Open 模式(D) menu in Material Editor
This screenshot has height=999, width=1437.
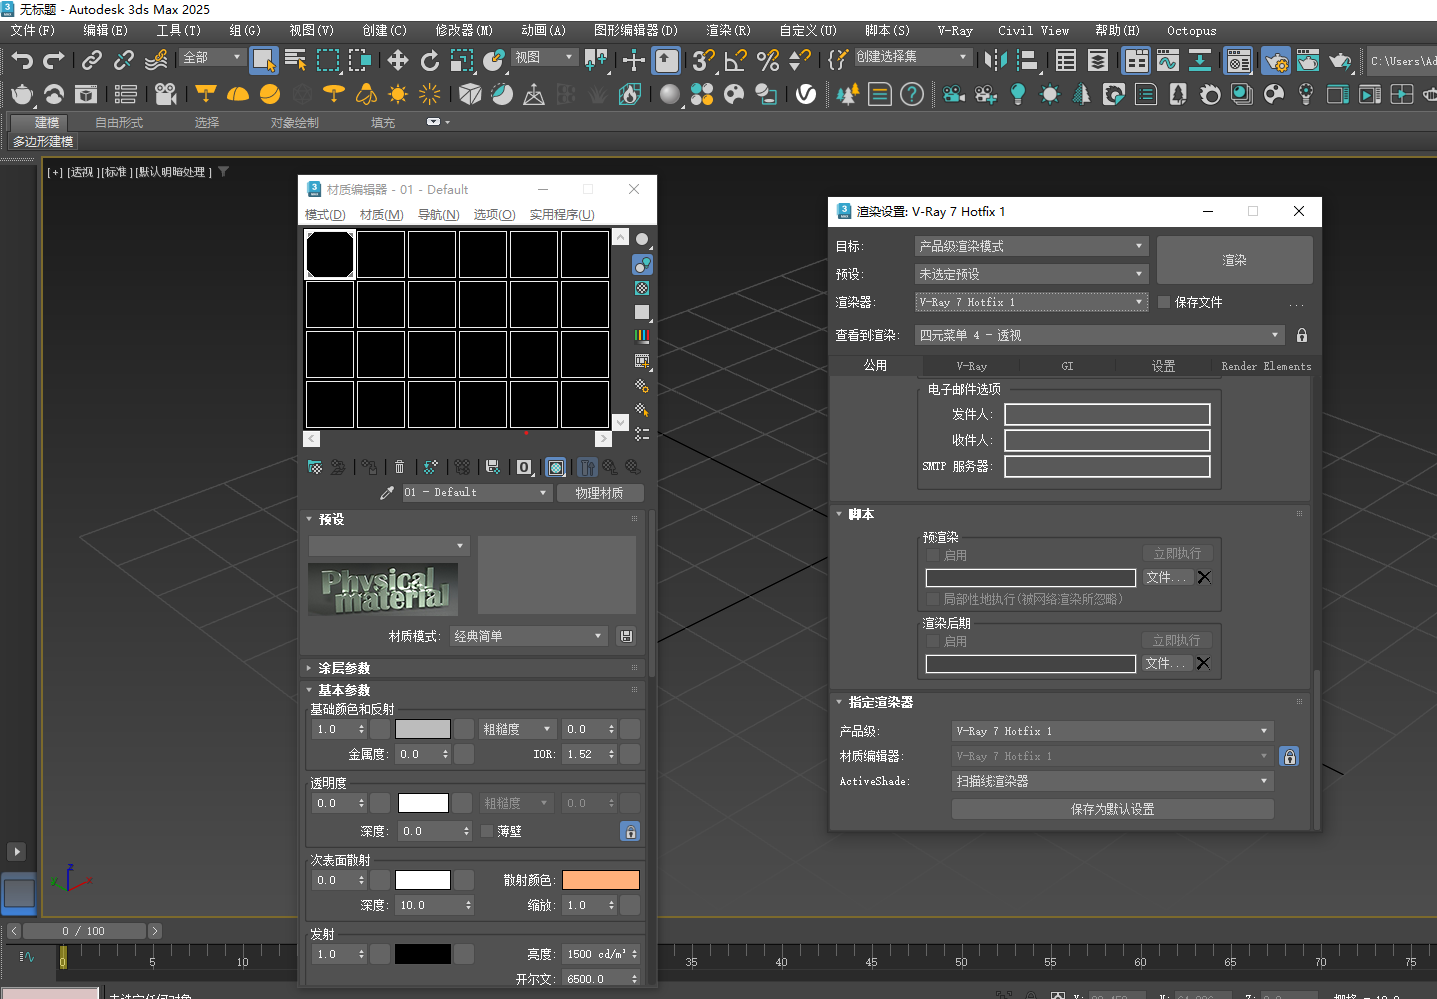tap(325, 215)
